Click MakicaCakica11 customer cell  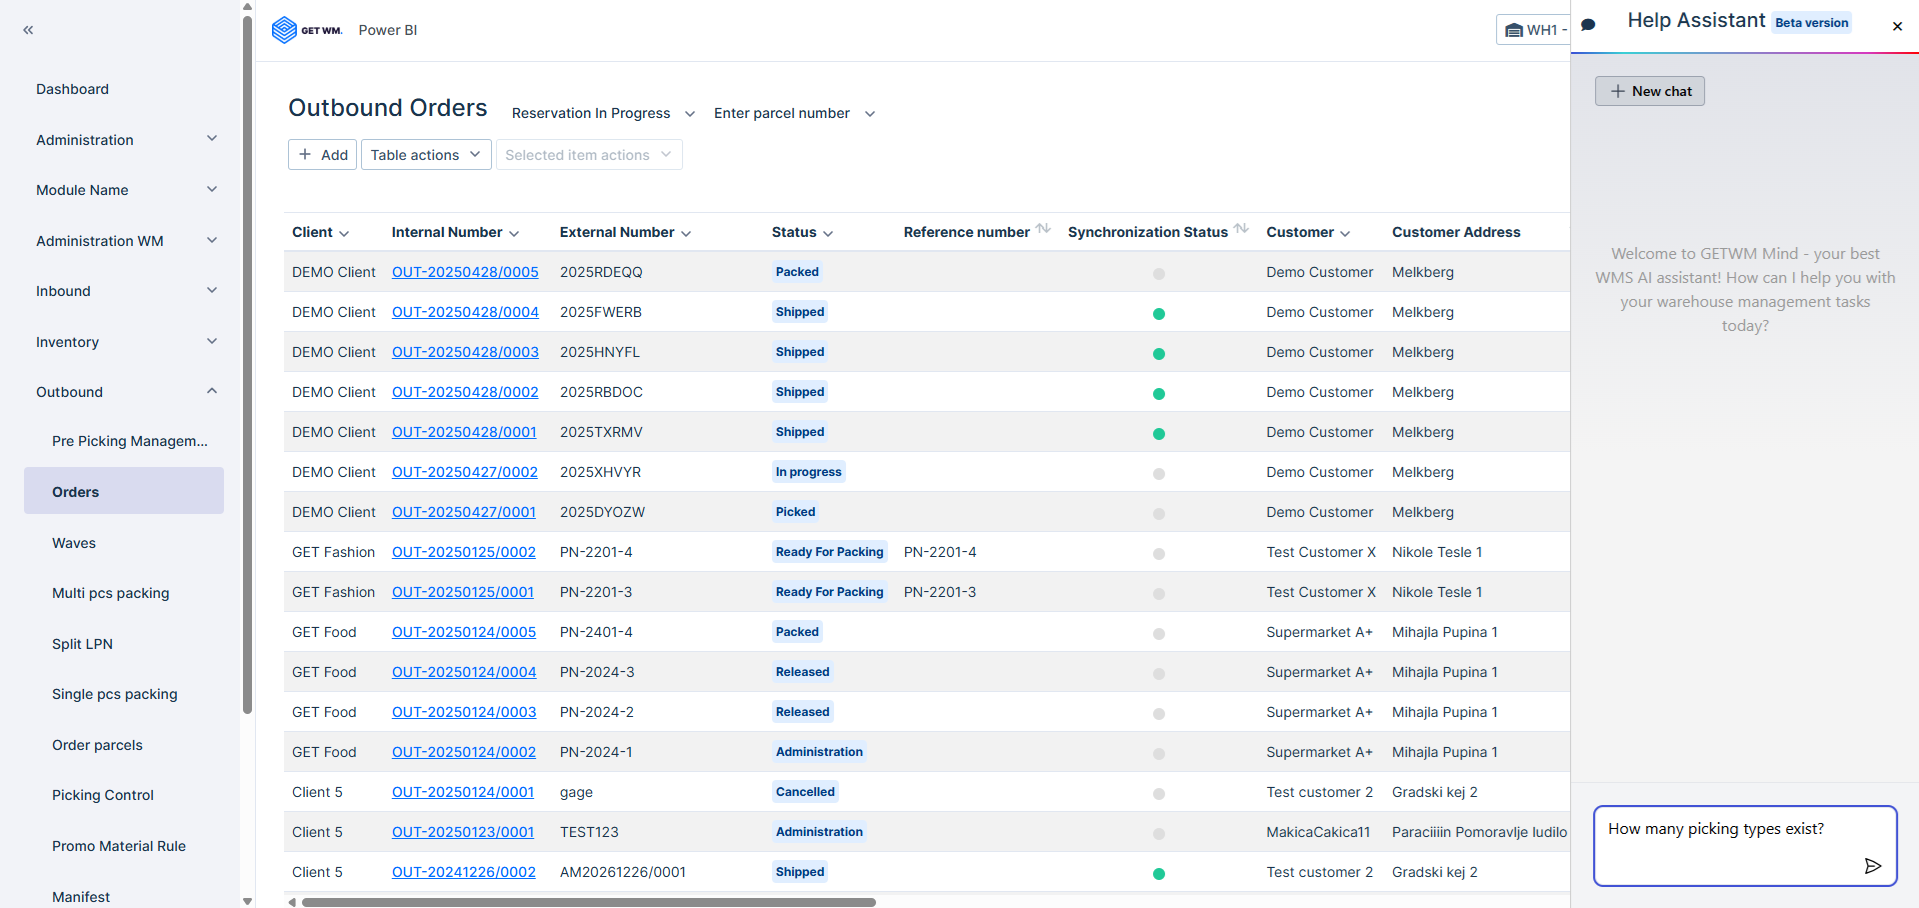(1318, 832)
